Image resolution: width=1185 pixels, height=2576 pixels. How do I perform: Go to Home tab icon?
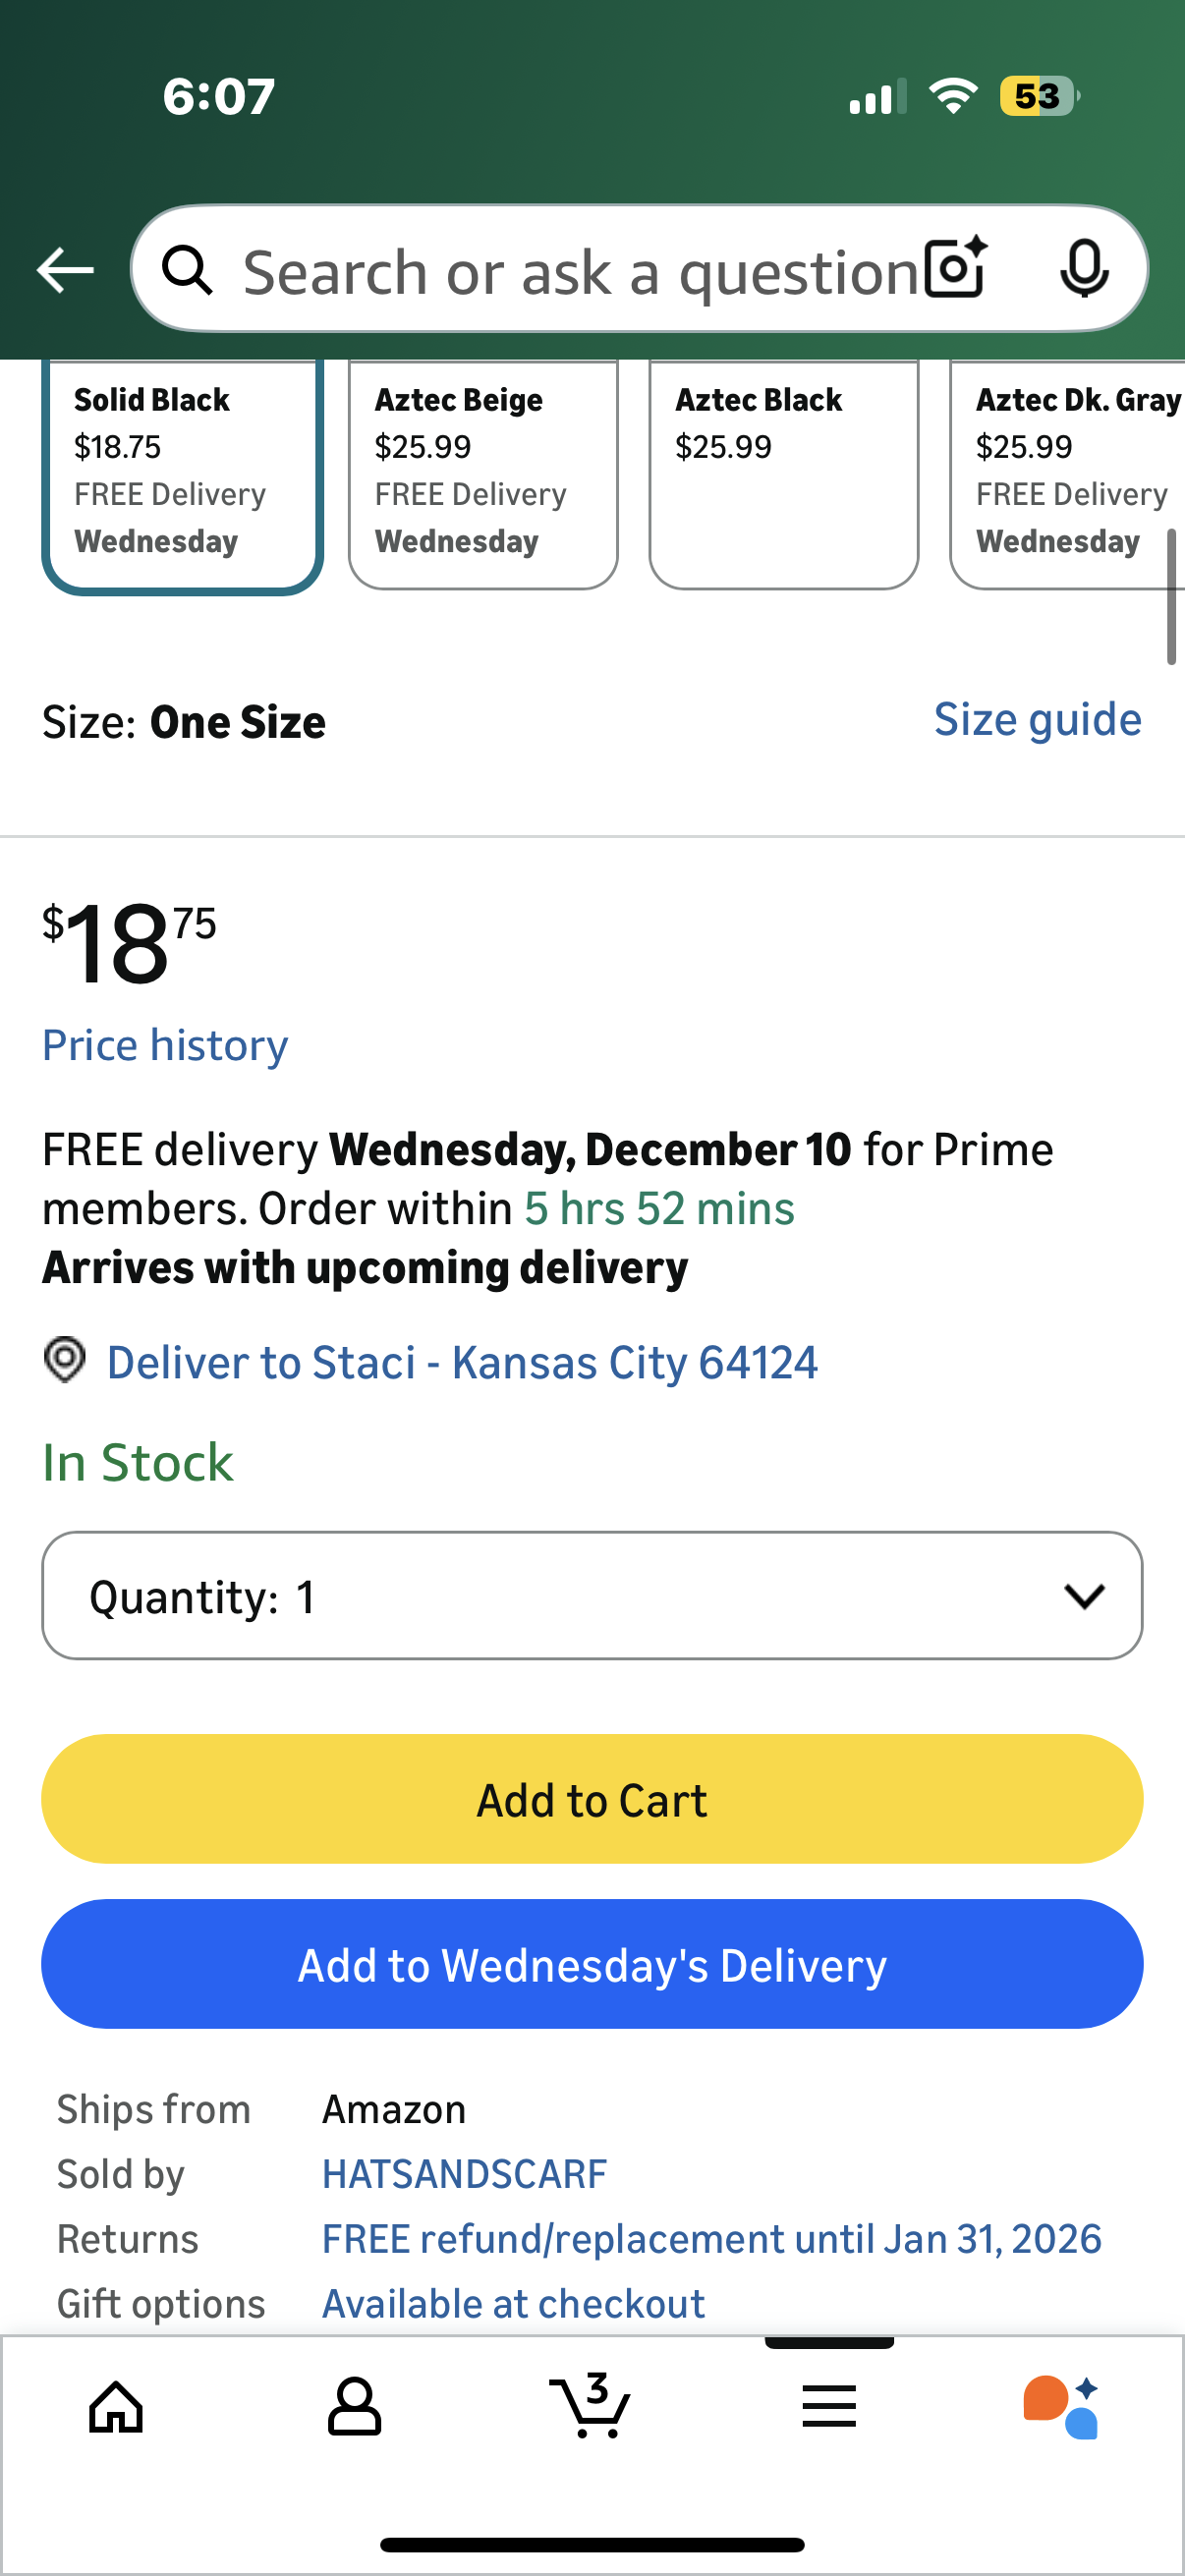coord(116,2406)
